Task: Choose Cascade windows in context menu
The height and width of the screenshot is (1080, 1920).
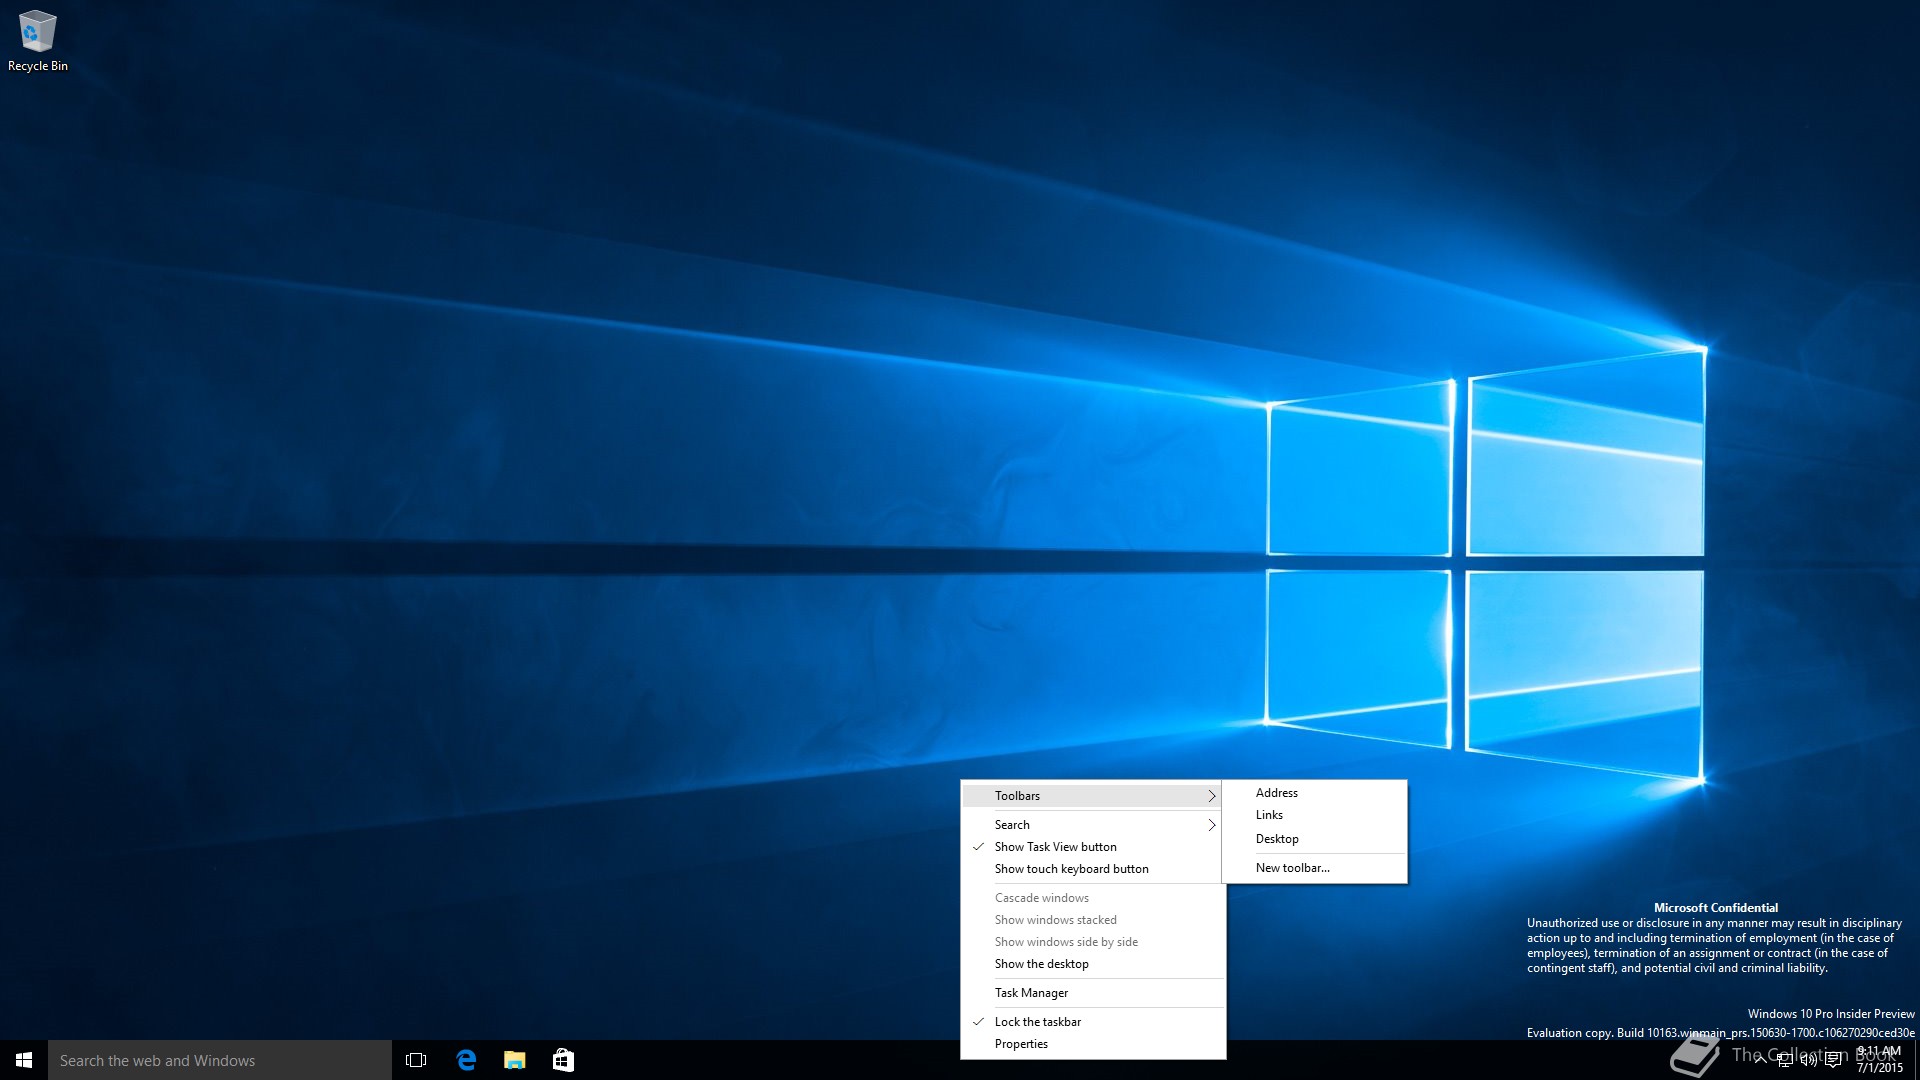Action: (x=1092, y=898)
